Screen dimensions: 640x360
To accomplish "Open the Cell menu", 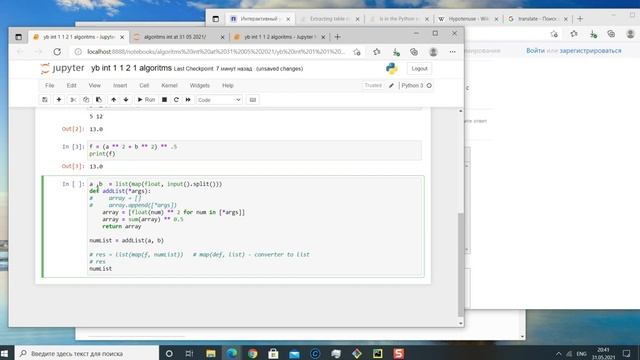I will (x=144, y=85).
